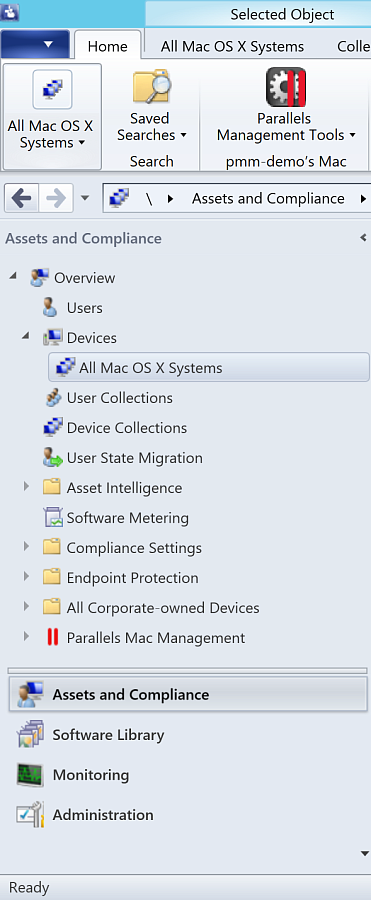The width and height of the screenshot is (371, 900).
Task: Select the Parallels Mac Management label
Action: (x=156, y=637)
